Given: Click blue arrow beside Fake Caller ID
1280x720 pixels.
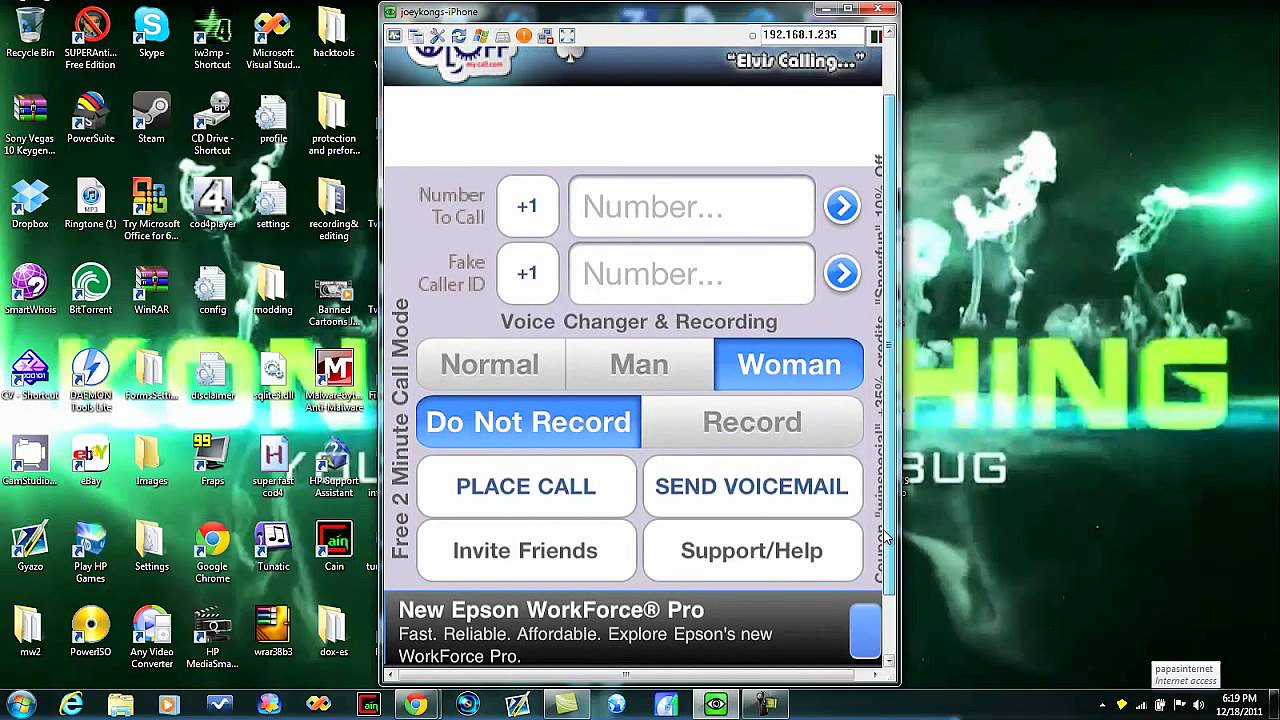Looking at the screenshot, I should [x=842, y=273].
